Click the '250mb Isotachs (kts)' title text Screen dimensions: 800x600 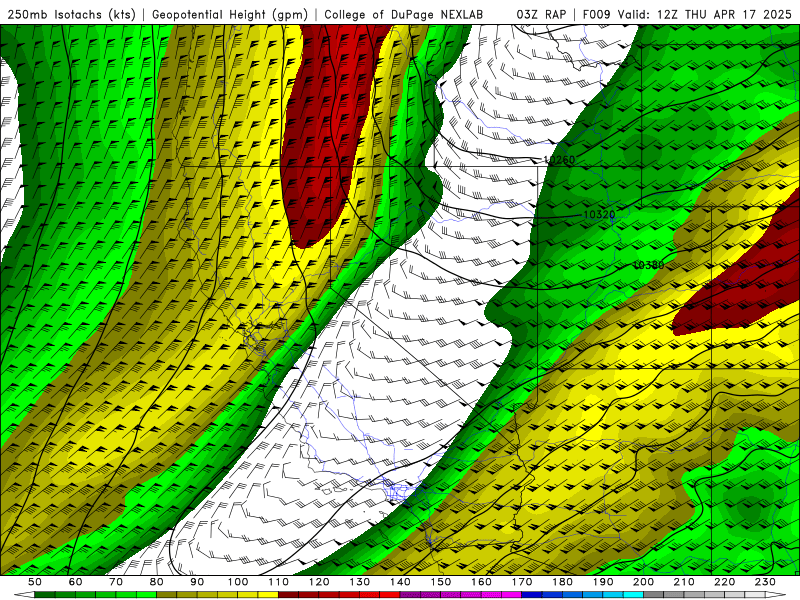click(72, 15)
